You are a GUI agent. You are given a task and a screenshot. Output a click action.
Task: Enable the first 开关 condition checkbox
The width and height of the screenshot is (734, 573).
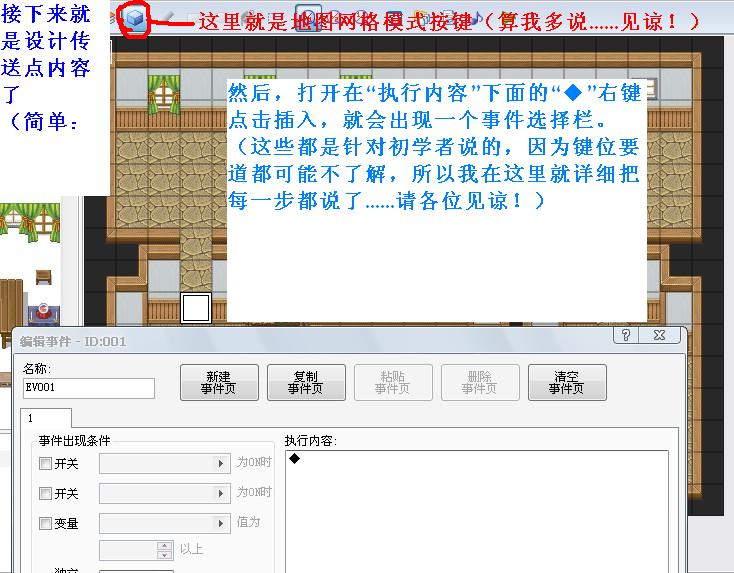point(45,463)
